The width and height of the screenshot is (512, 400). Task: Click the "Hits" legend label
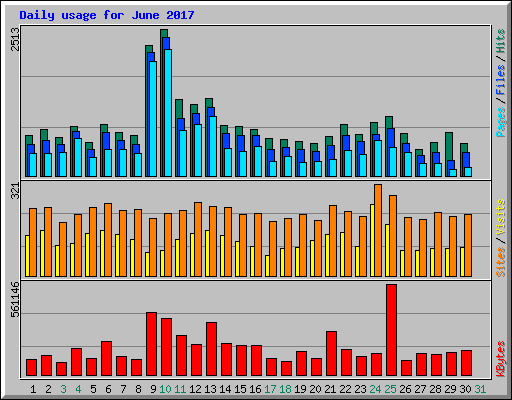[501, 41]
